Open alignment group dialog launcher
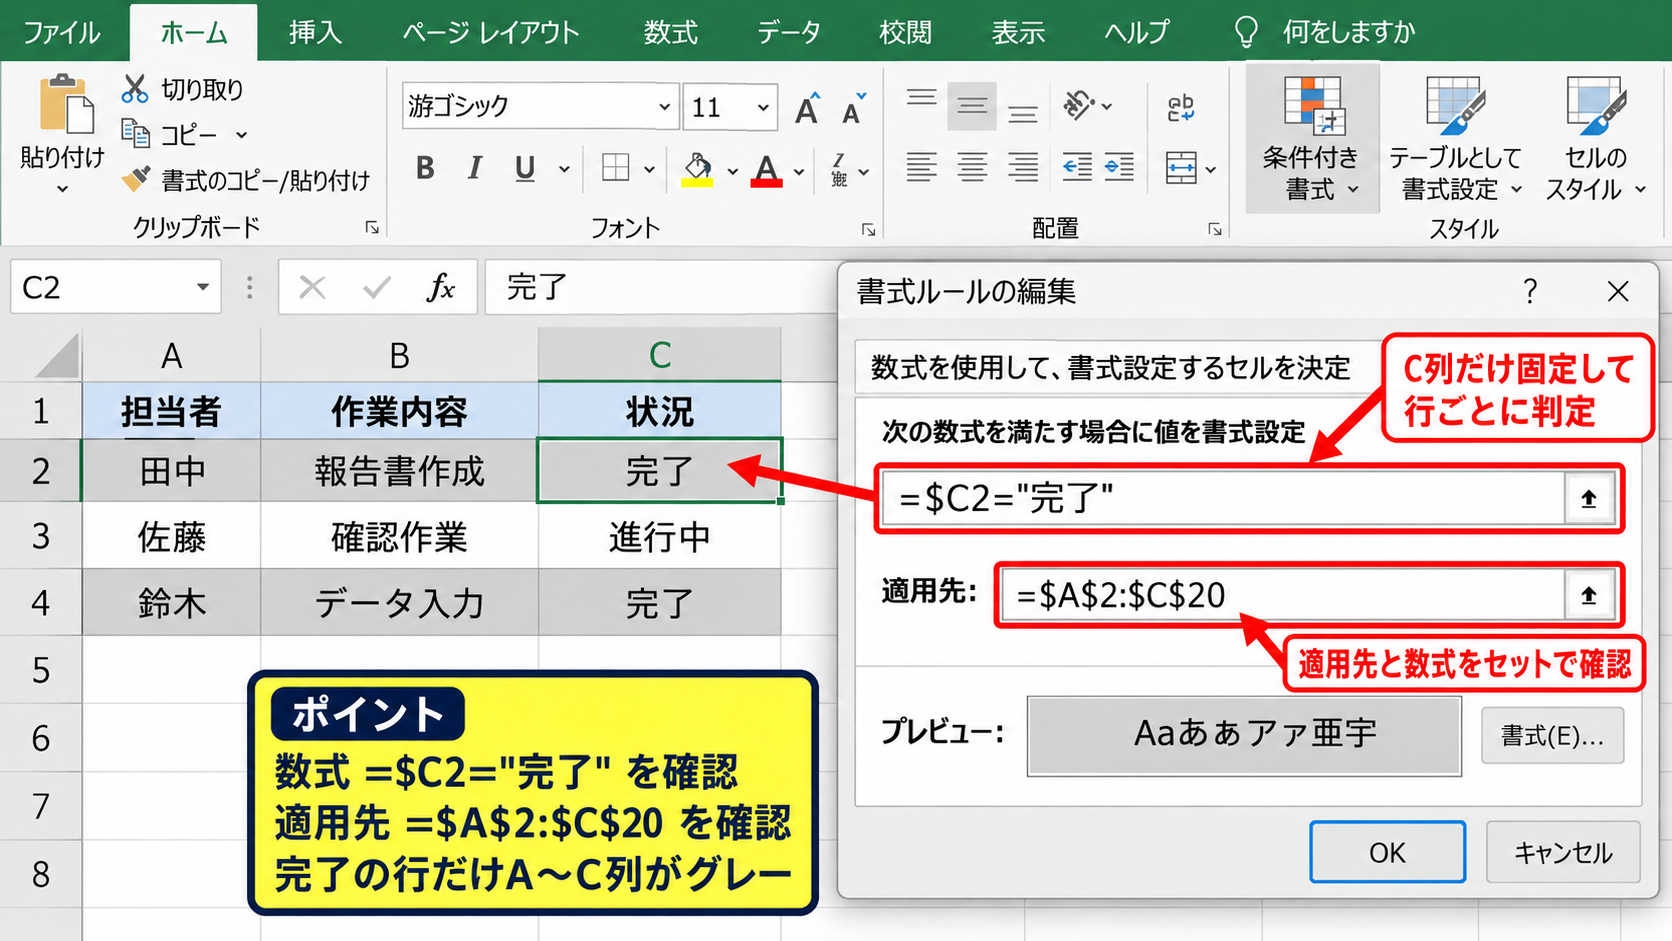The image size is (1672, 941). point(1215,229)
